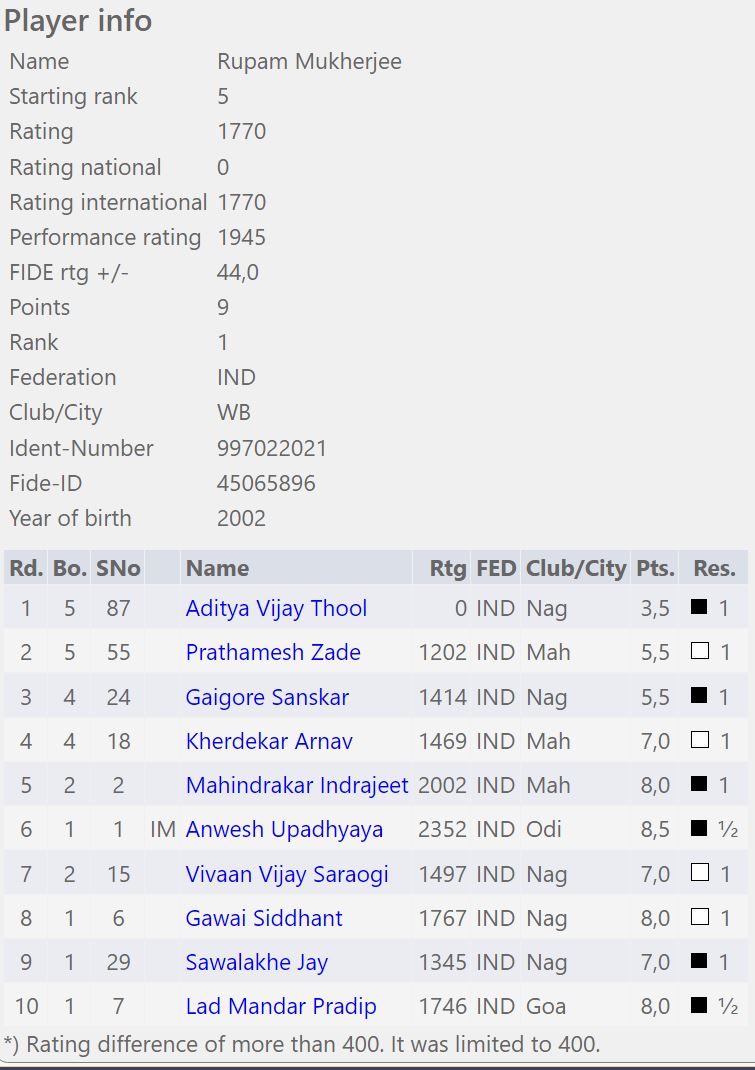The width and height of the screenshot is (755, 1070).
Task: Open Anwesh Upadhyaya player link
Action: [284, 829]
